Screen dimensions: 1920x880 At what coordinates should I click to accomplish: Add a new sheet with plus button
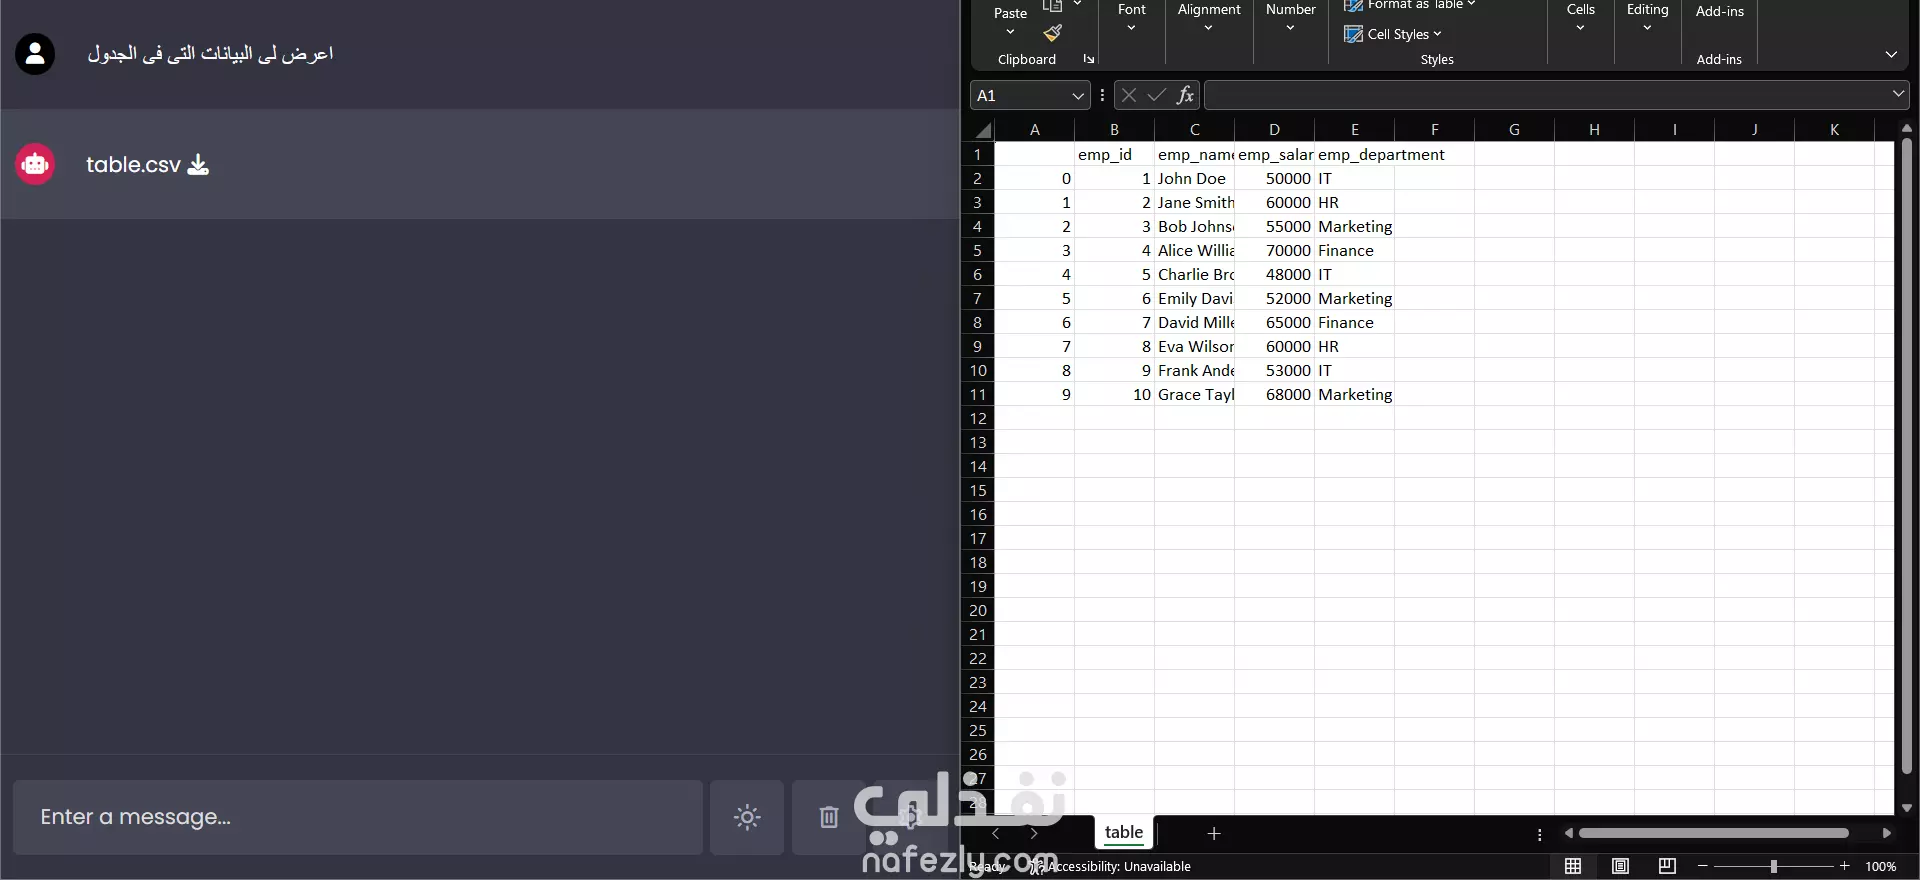click(1214, 833)
